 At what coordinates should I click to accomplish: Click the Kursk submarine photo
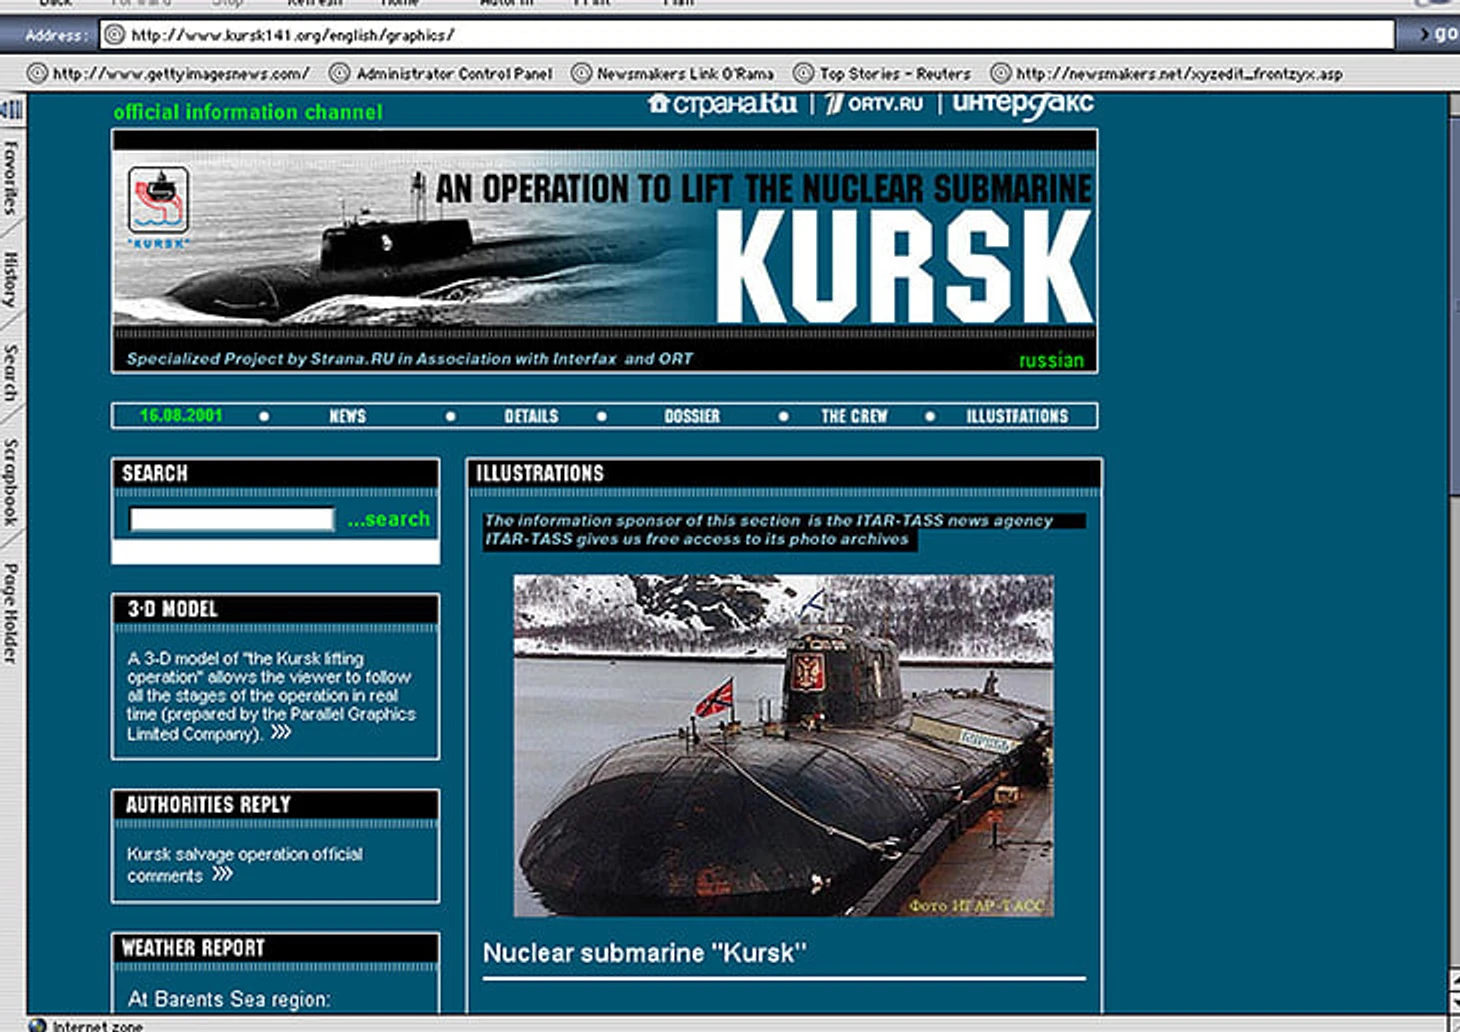point(783,745)
